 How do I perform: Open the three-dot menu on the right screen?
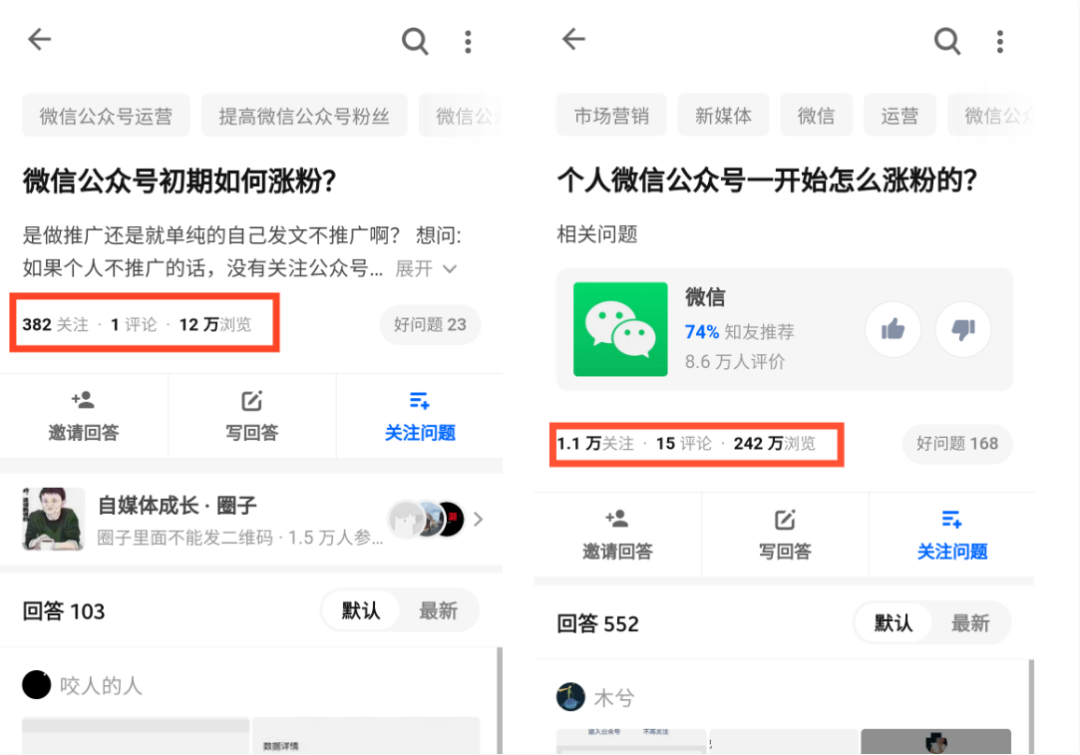point(999,41)
